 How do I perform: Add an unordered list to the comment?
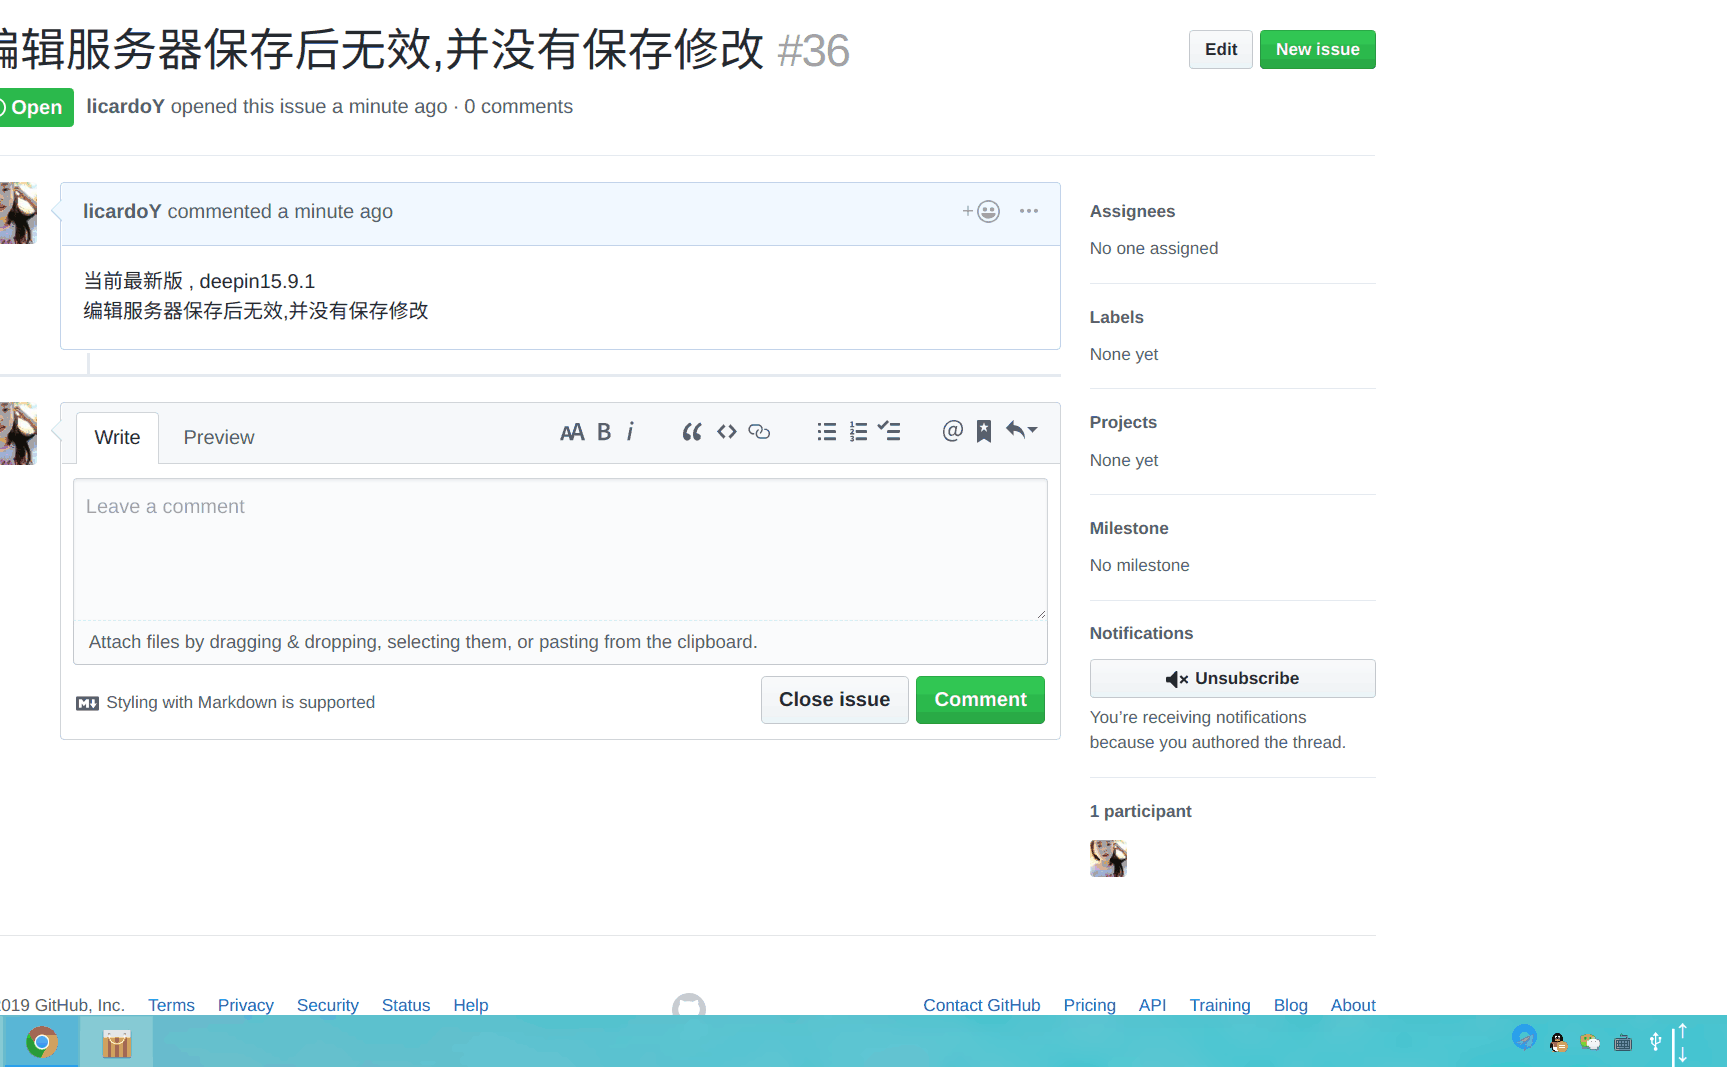click(x=826, y=431)
